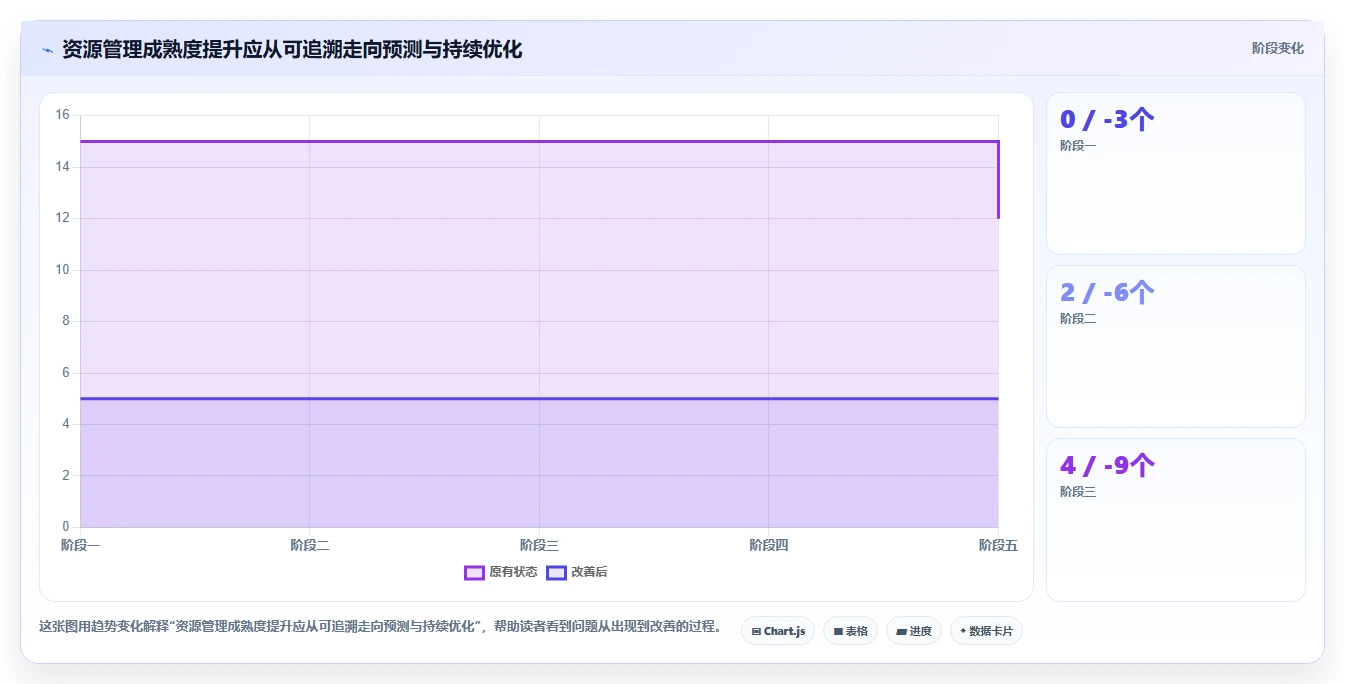This screenshot has height=684, width=1345.
Task: Toggle the 改善后 legend series
Action: [576, 572]
